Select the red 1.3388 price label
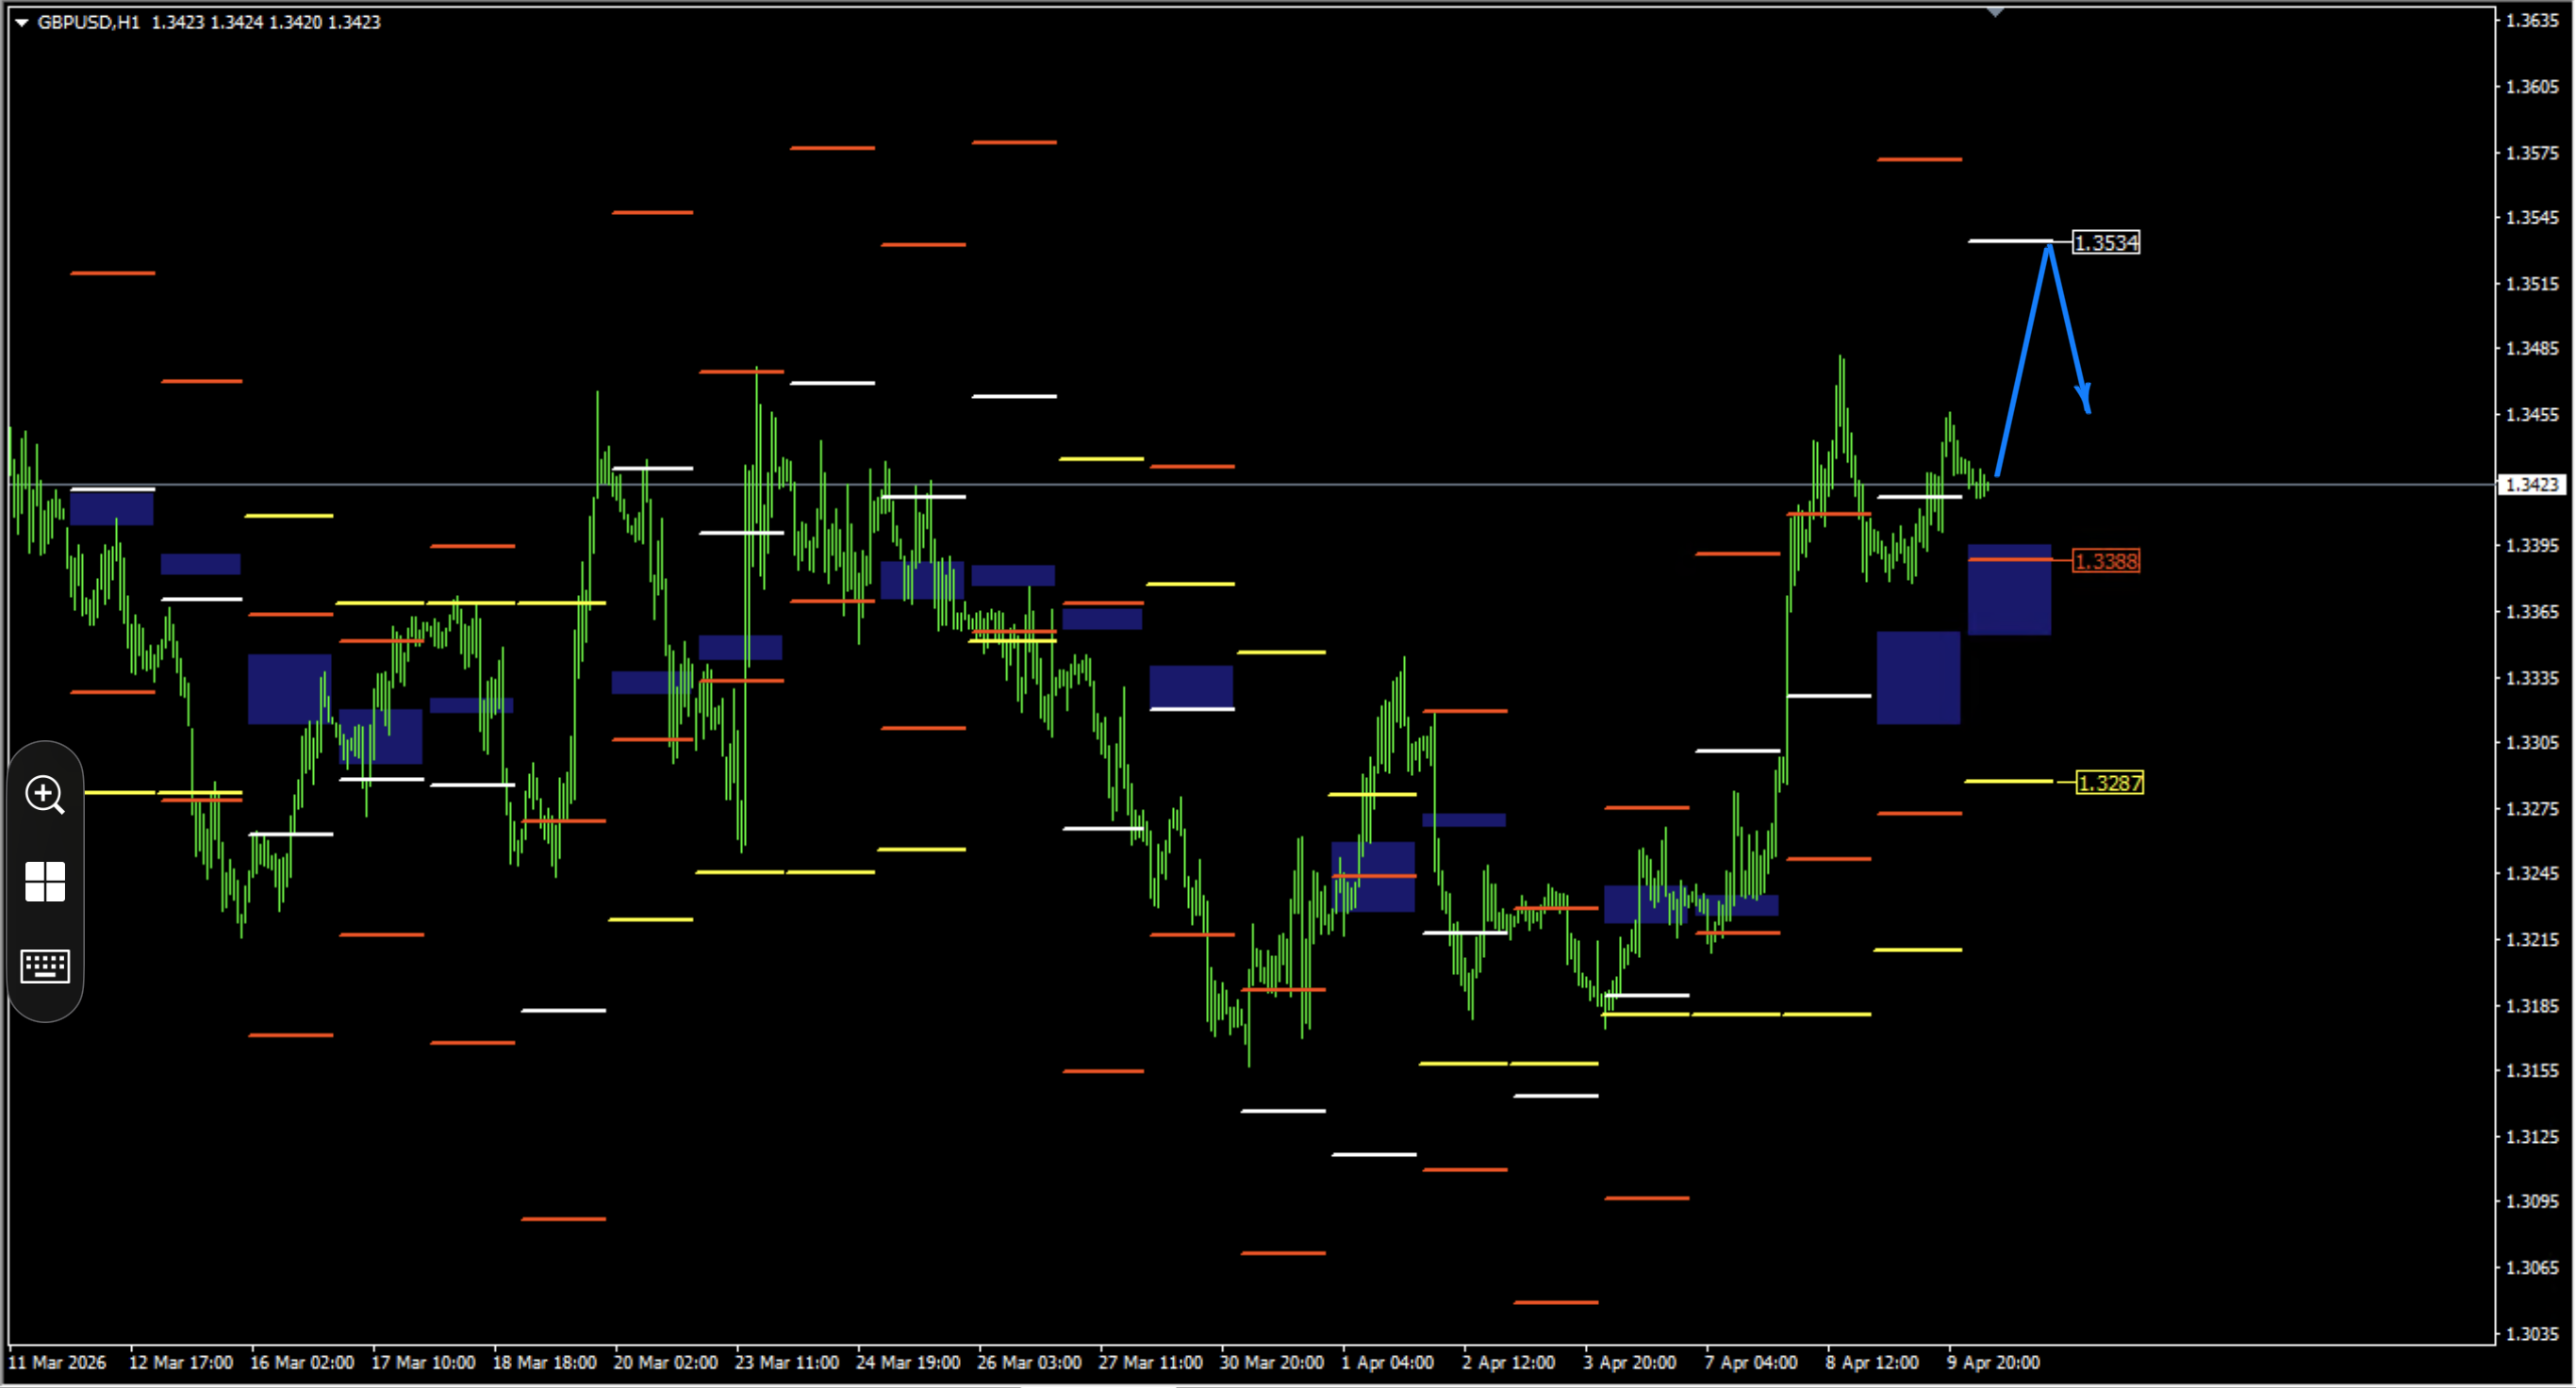This screenshot has height=1388, width=2576. click(x=2106, y=562)
